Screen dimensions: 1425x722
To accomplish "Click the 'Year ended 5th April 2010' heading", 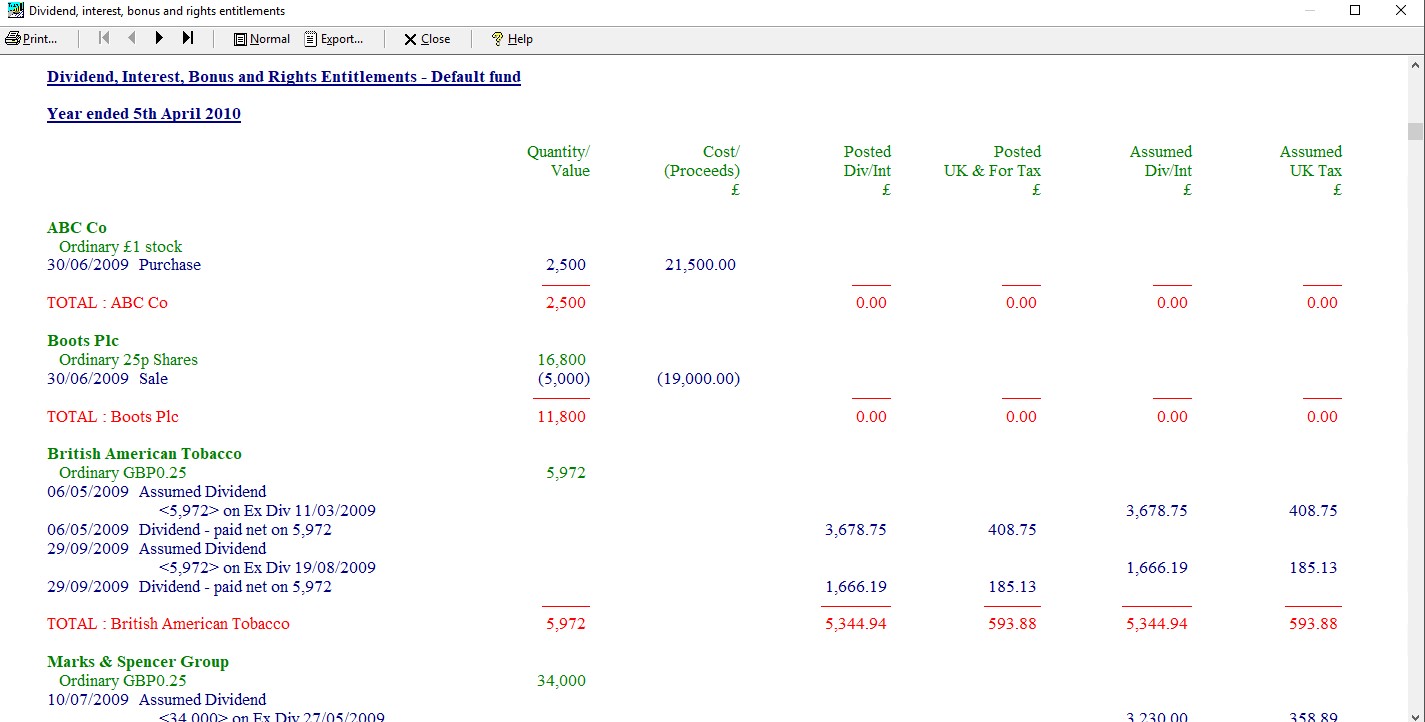I will click(144, 114).
